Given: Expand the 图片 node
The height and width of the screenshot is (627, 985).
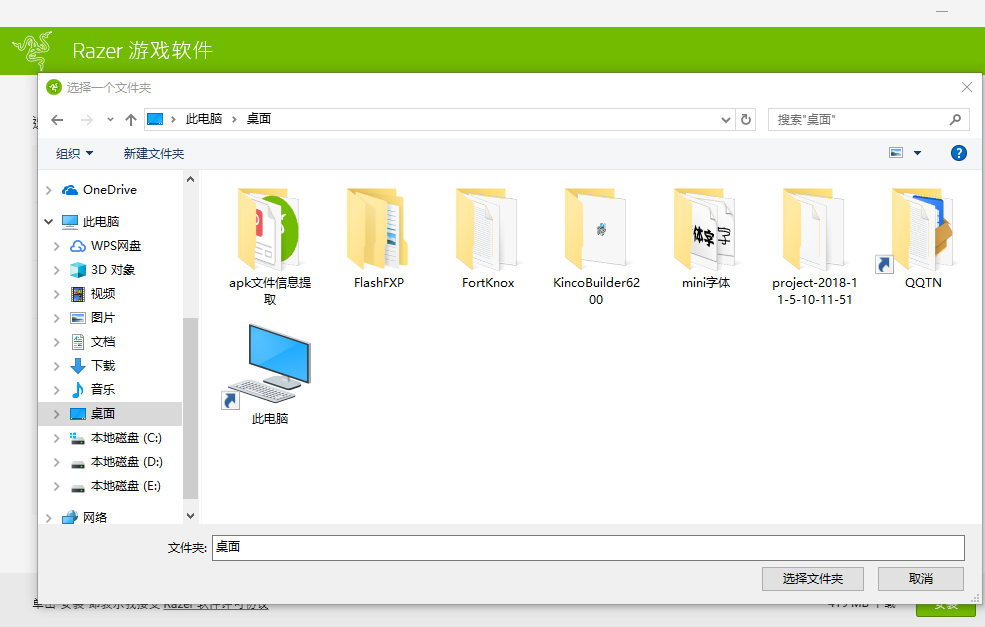Looking at the screenshot, I should coord(57,318).
